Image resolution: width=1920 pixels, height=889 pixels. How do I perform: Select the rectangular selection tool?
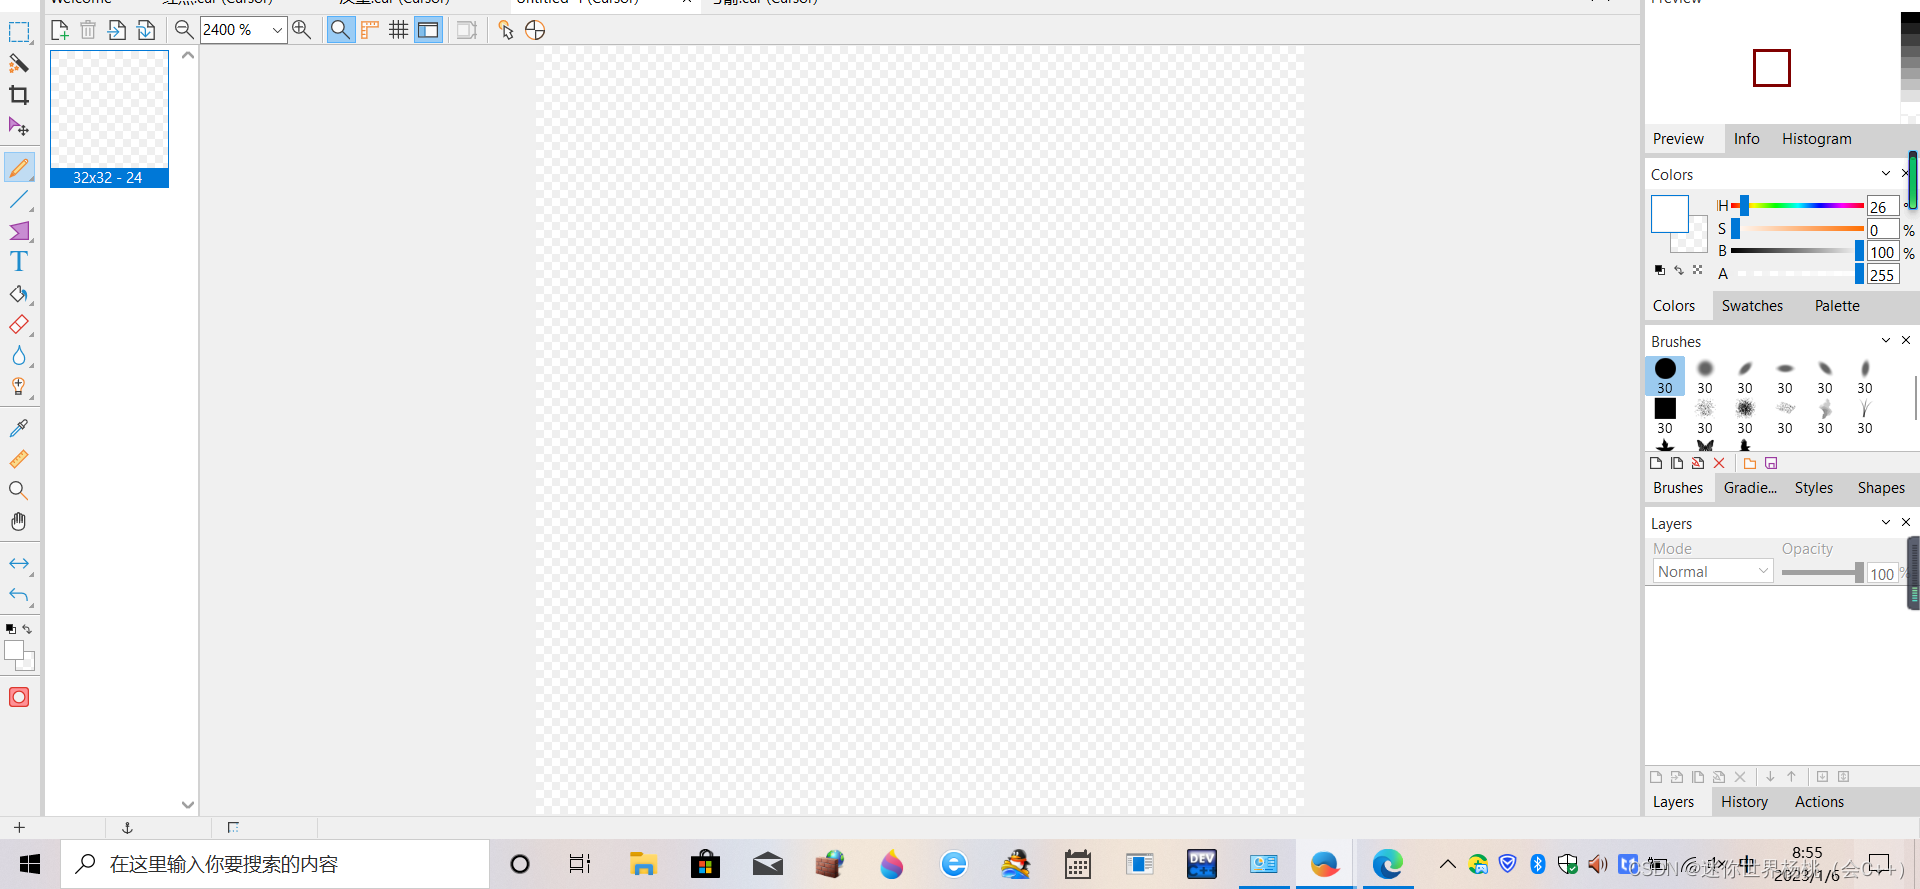pyautogui.click(x=19, y=32)
